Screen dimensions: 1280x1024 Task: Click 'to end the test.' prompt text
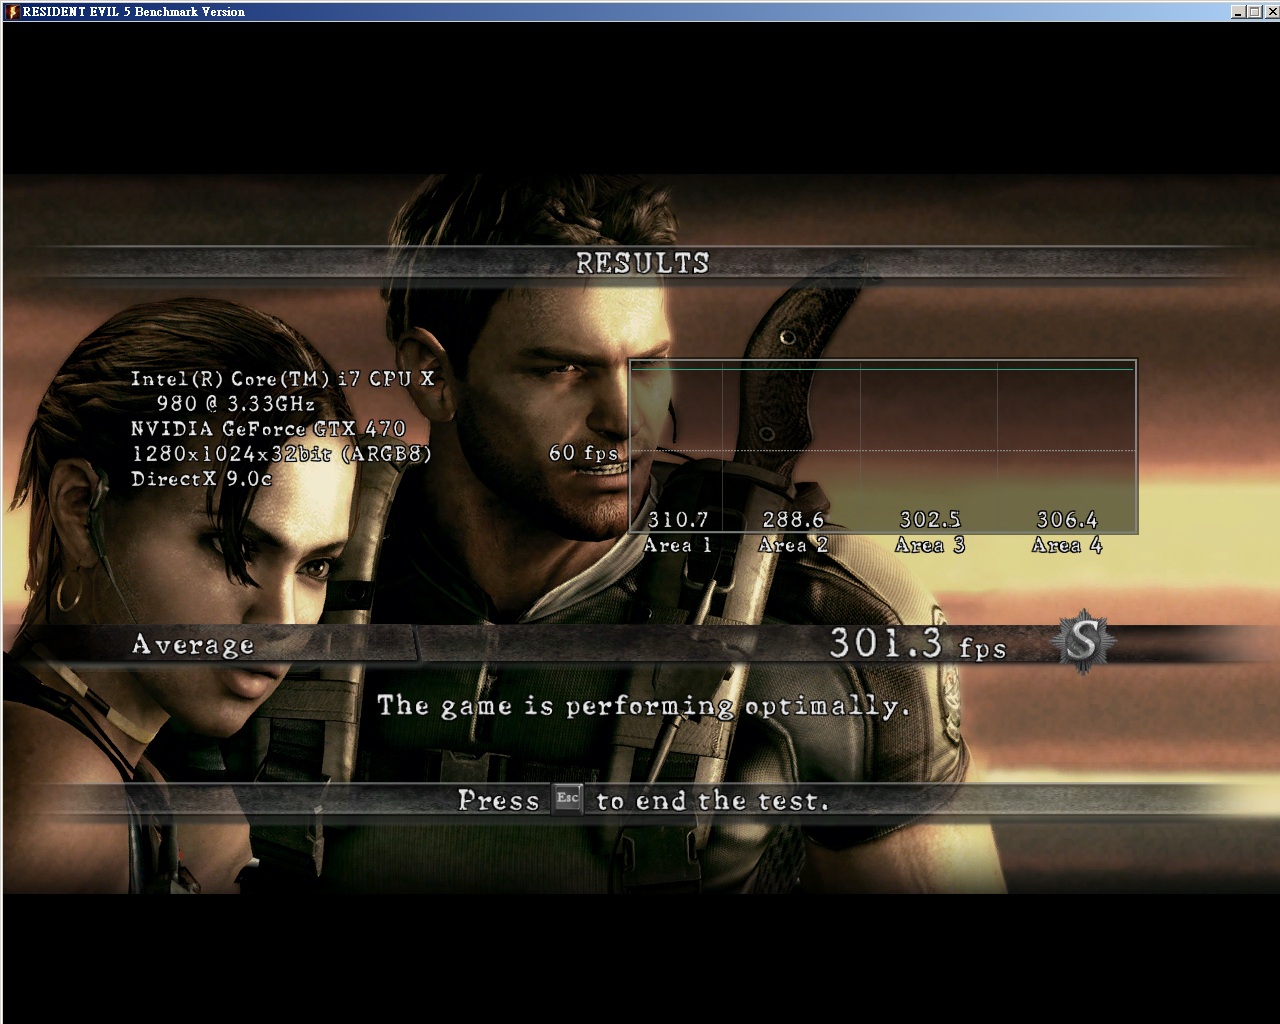click(x=713, y=800)
